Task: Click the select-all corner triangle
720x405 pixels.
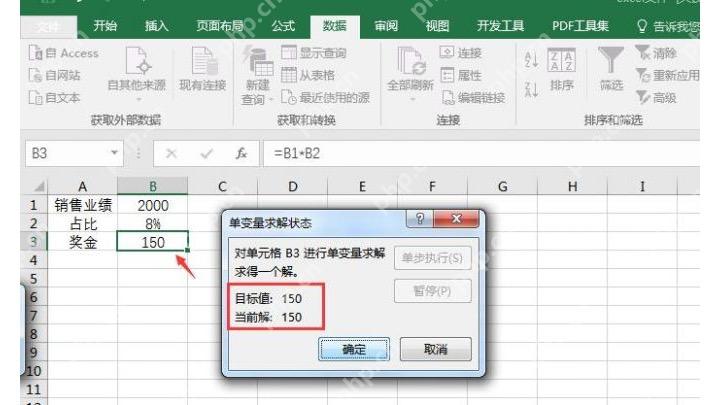Action: pyautogui.click(x=37, y=186)
